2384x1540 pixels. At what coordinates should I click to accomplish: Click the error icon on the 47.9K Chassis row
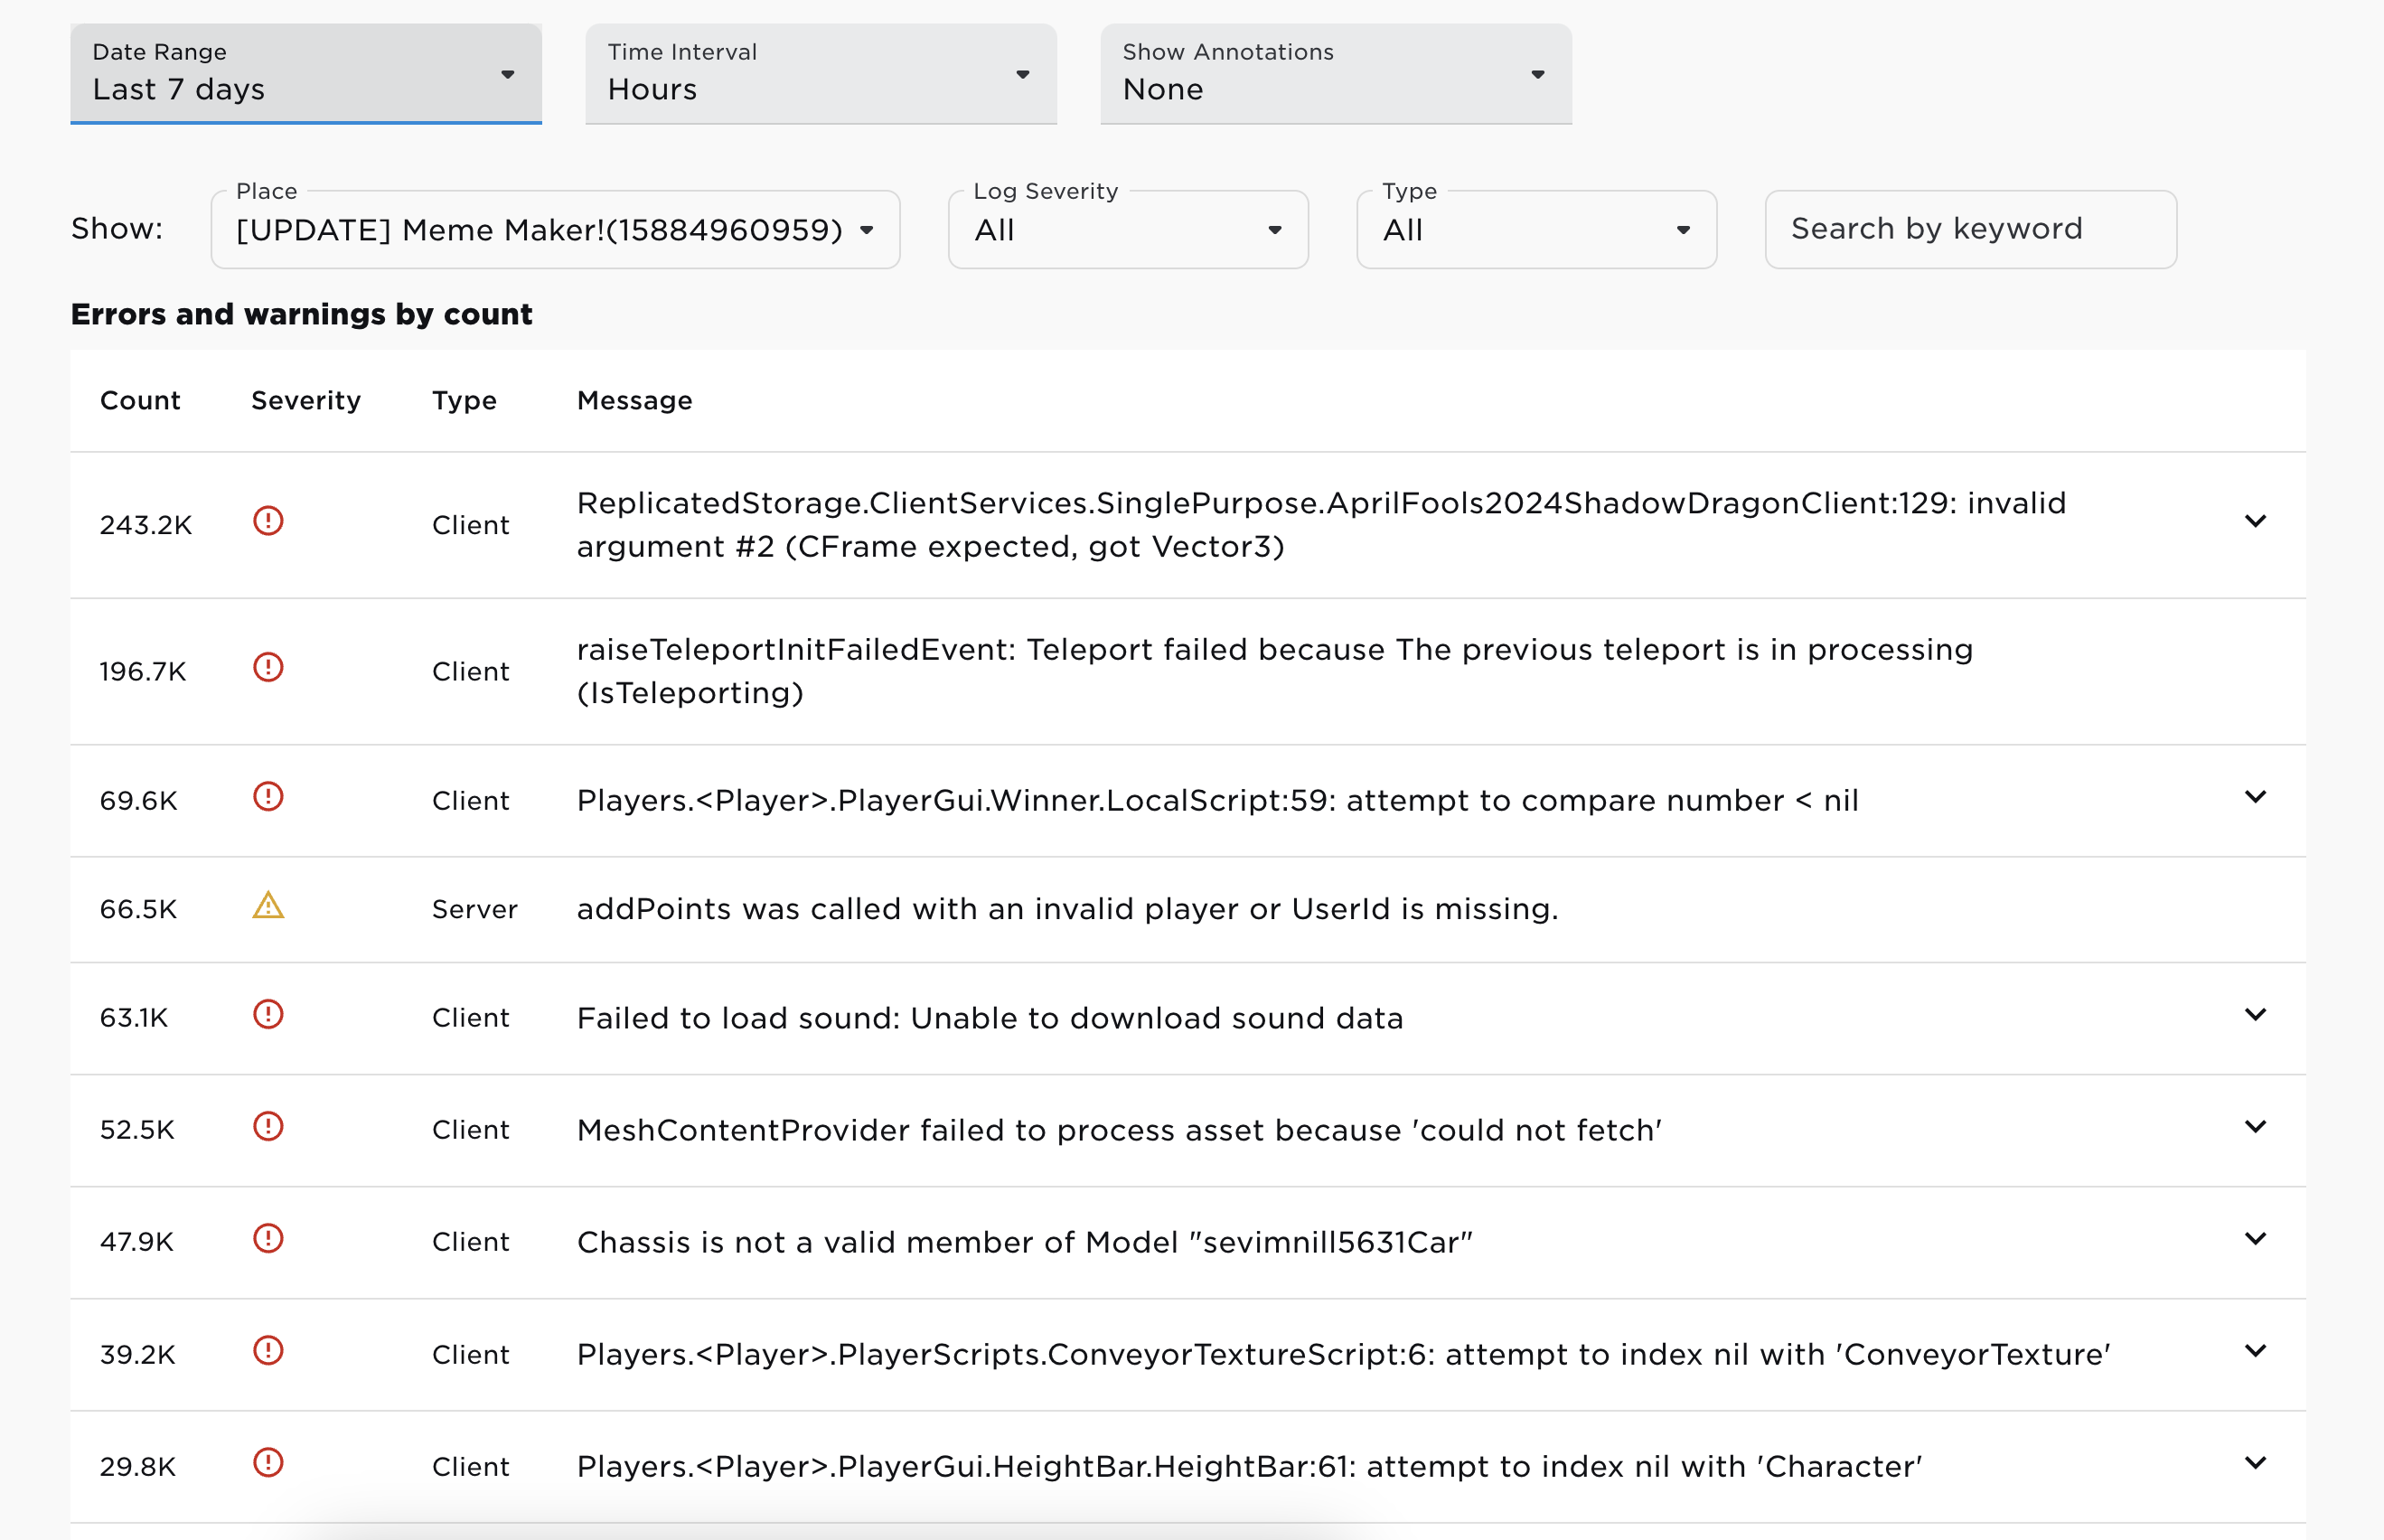click(x=268, y=1239)
